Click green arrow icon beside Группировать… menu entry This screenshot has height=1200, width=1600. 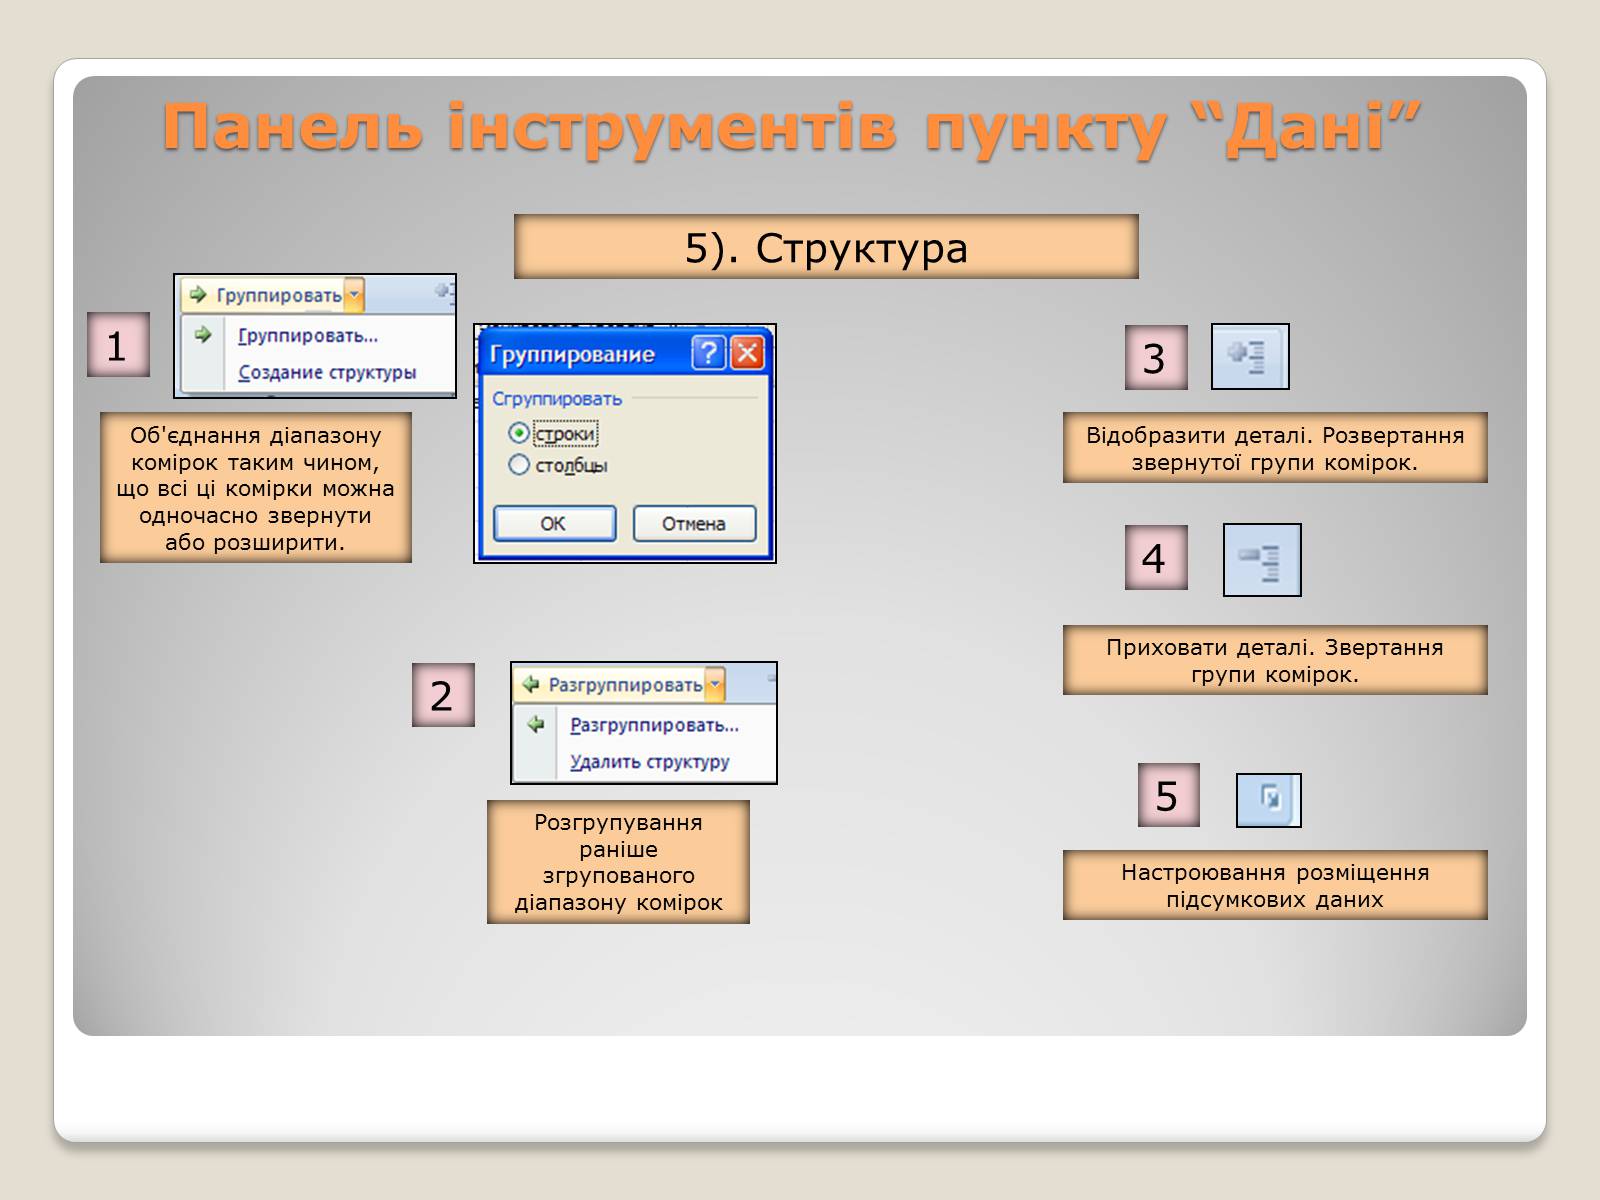click(204, 335)
